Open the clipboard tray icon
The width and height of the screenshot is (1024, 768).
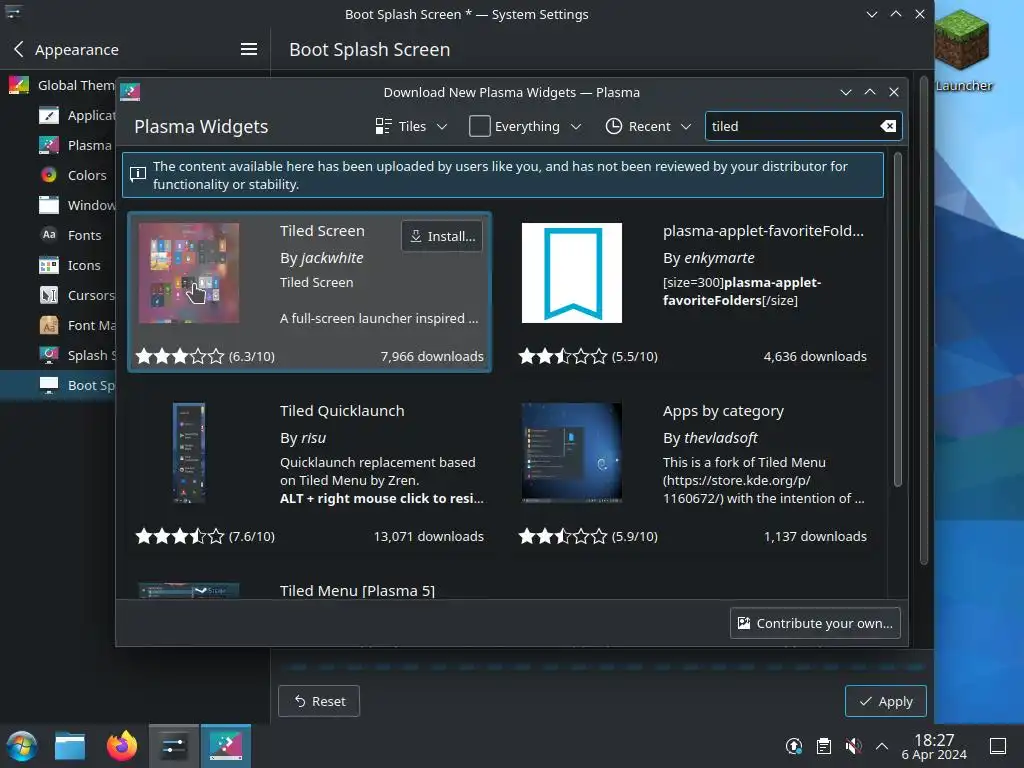click(x=824, y=746)
